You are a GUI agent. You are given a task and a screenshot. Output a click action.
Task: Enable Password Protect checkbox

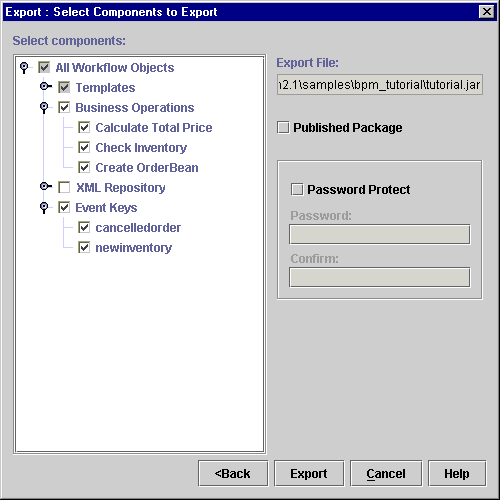click(297, 189)
